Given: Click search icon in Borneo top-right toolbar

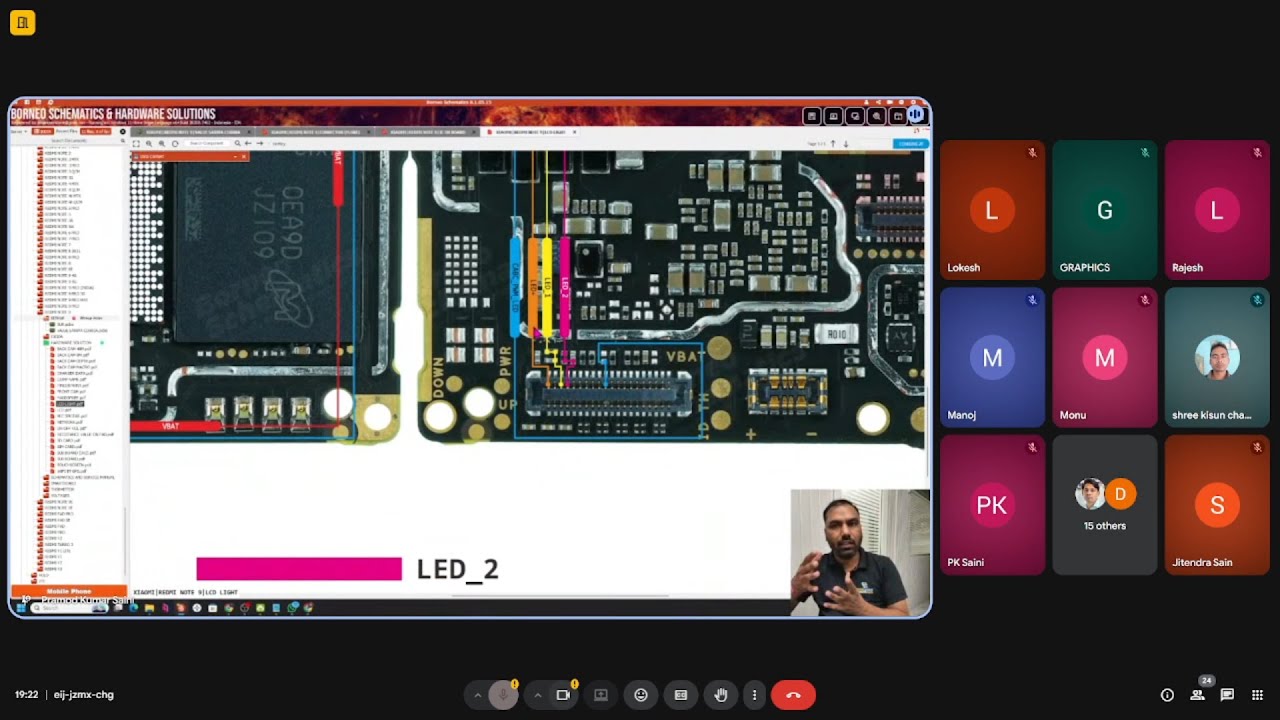Looking at the screenshot, I should (876, 116).
